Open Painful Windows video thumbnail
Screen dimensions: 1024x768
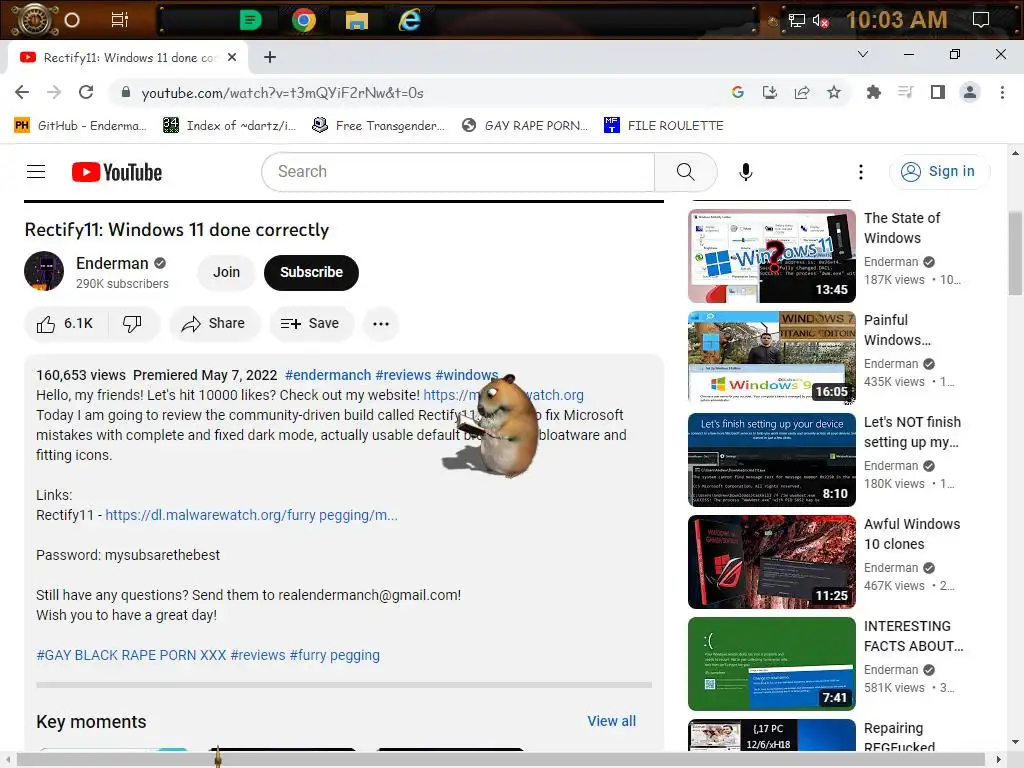(772, 358)
